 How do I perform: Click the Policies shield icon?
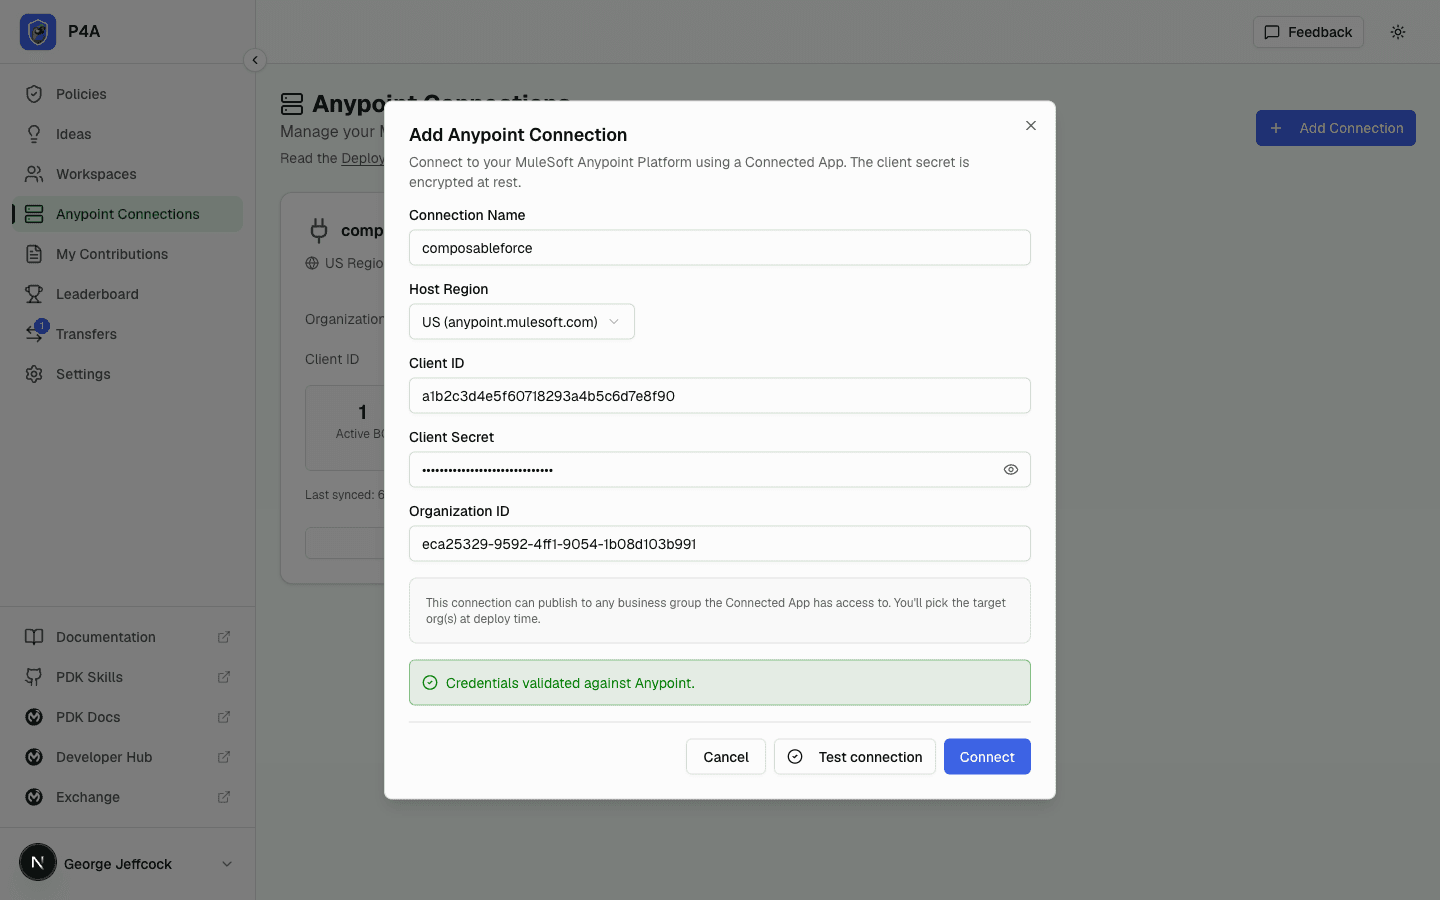click(x=34, y=94)
